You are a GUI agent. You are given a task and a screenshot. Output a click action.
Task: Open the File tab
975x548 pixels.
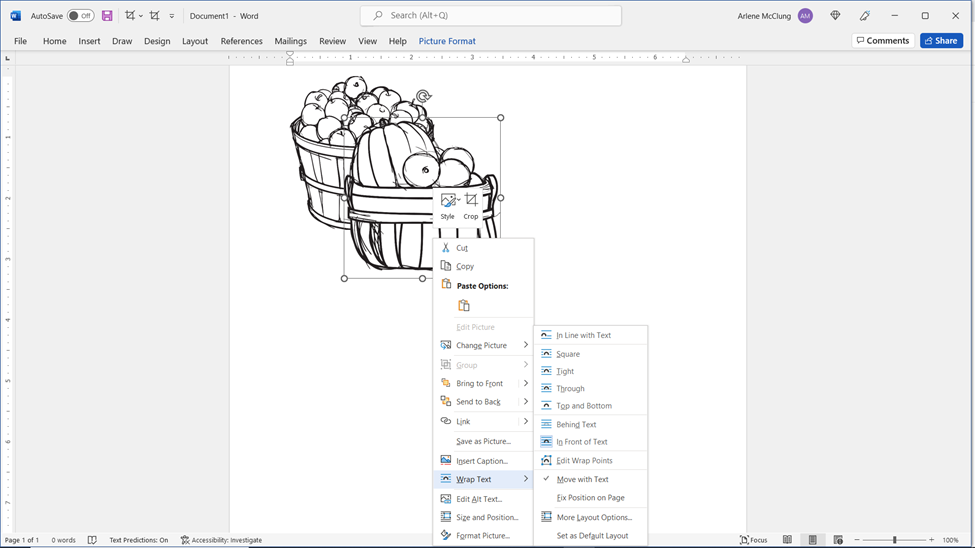tap(21, 41)
